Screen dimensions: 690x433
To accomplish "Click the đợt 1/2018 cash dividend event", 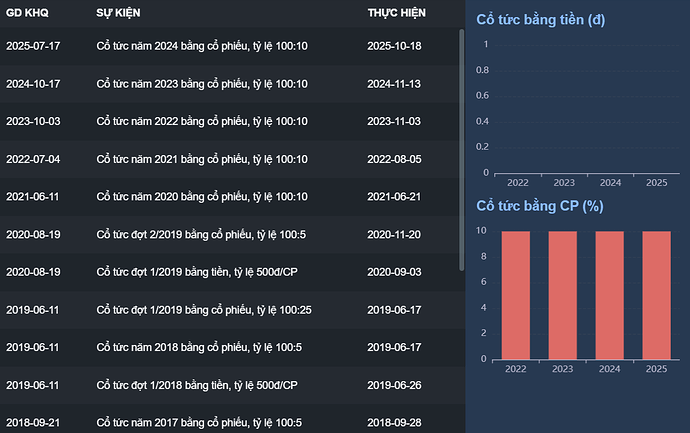I will 197,386.
